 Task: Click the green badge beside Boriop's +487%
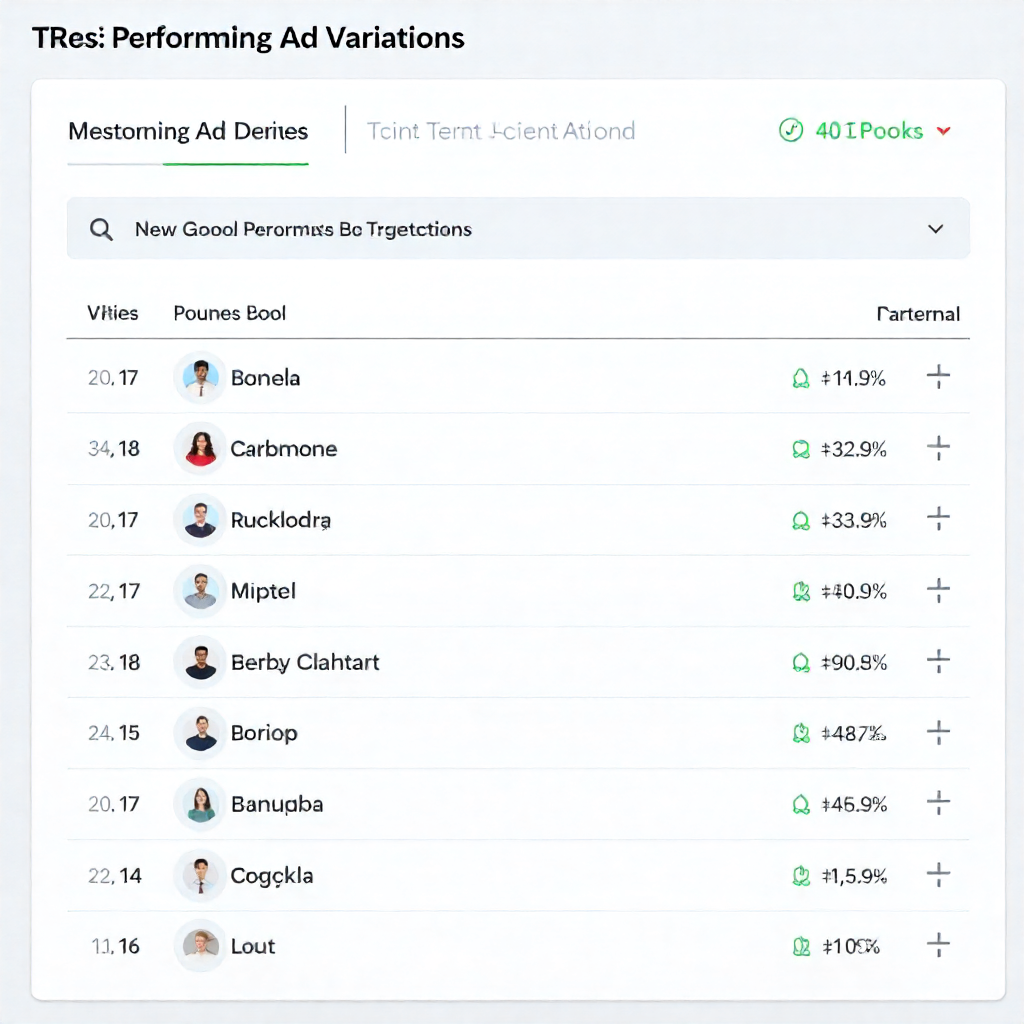click(x=800, y=732)
